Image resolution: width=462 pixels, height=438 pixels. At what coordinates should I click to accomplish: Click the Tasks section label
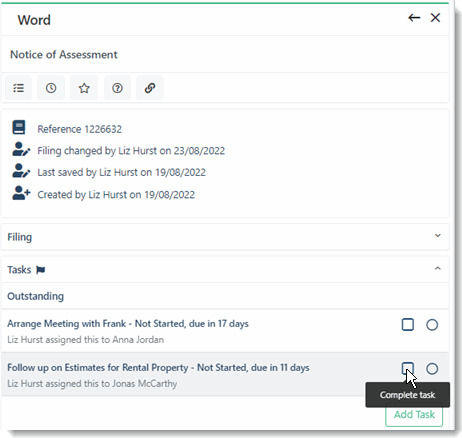click(19, 270)
